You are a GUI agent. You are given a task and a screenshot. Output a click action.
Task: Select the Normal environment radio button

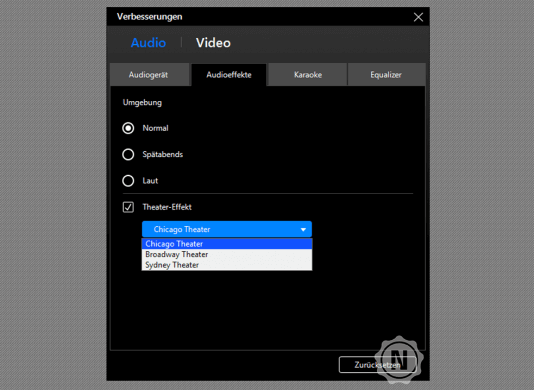coord(128,128)
